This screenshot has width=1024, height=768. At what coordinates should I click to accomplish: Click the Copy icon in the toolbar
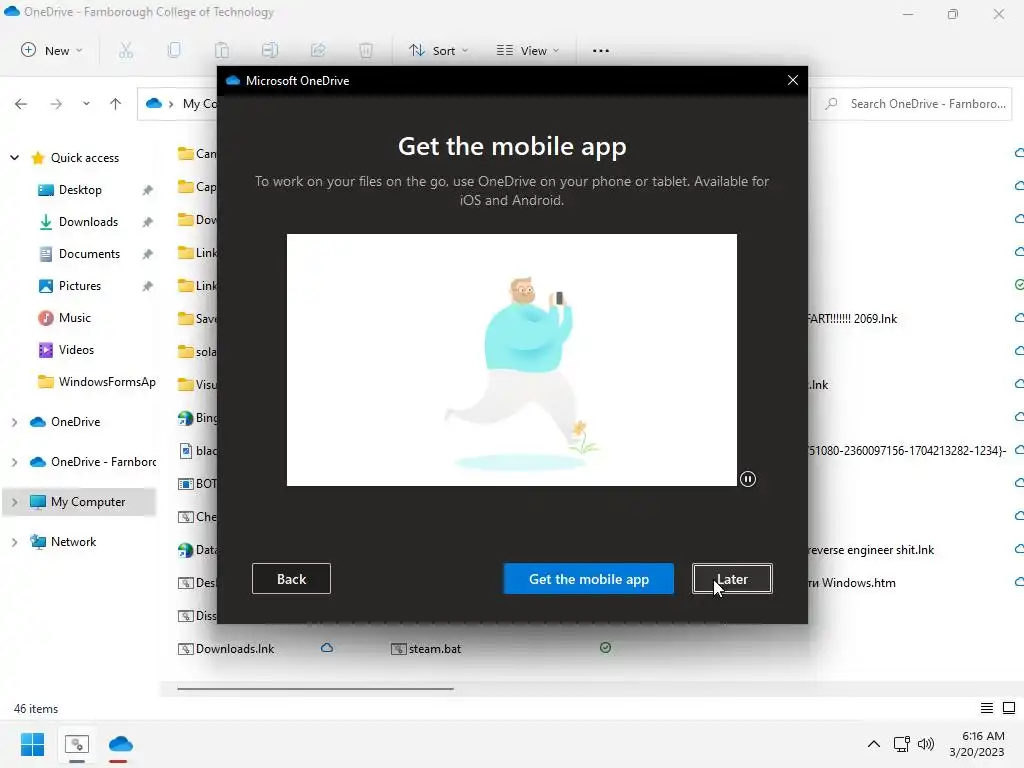point(174,50)
